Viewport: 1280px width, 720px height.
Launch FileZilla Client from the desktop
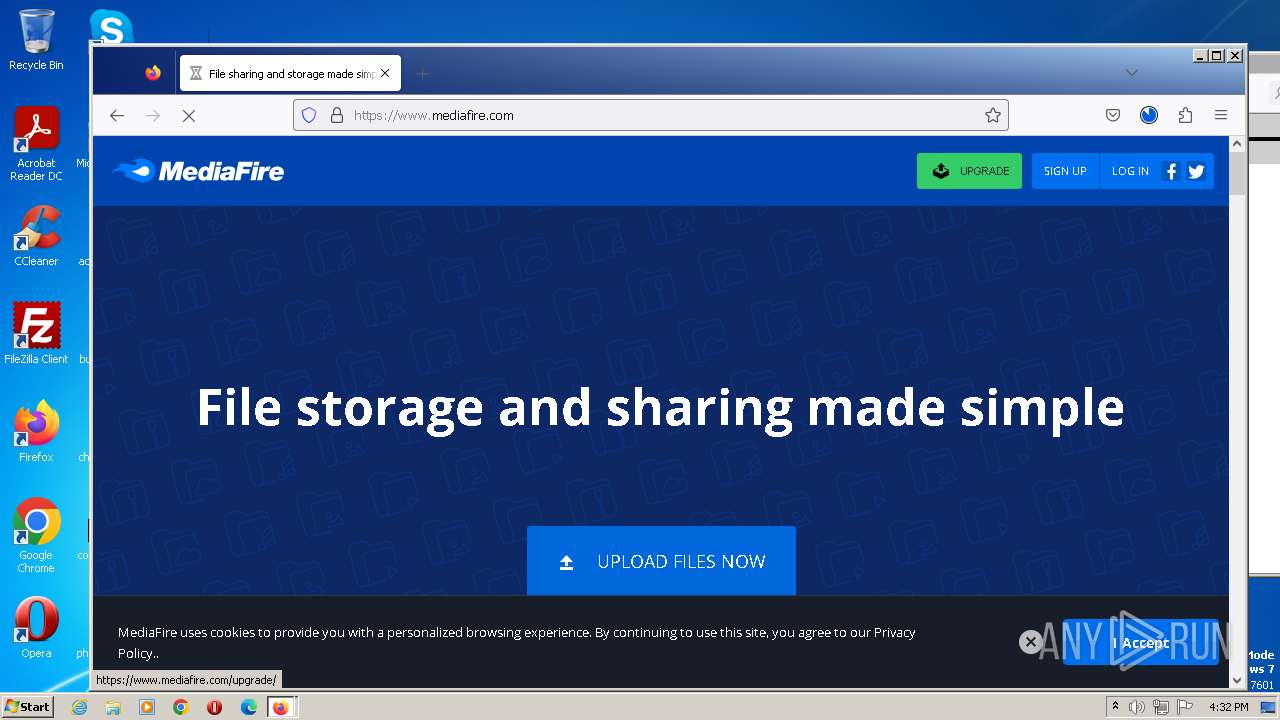coord(36,333)
